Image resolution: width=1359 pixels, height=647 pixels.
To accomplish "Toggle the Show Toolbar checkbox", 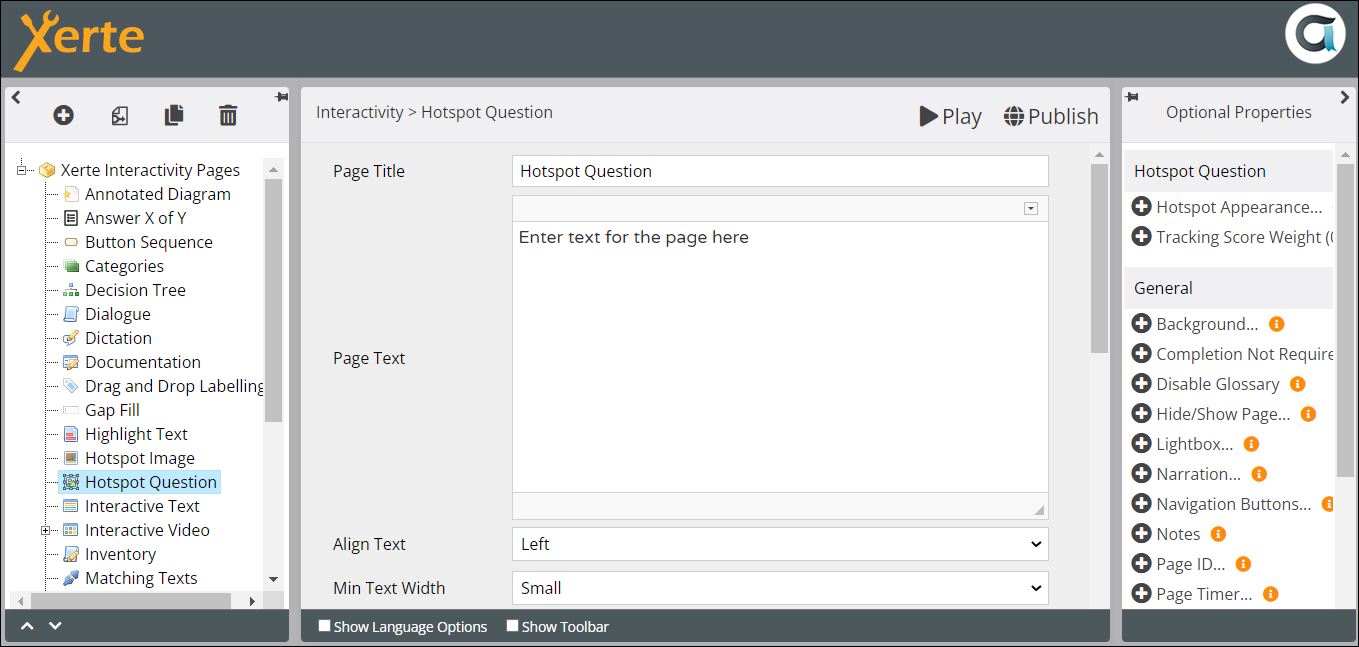I will coord(512,626).
